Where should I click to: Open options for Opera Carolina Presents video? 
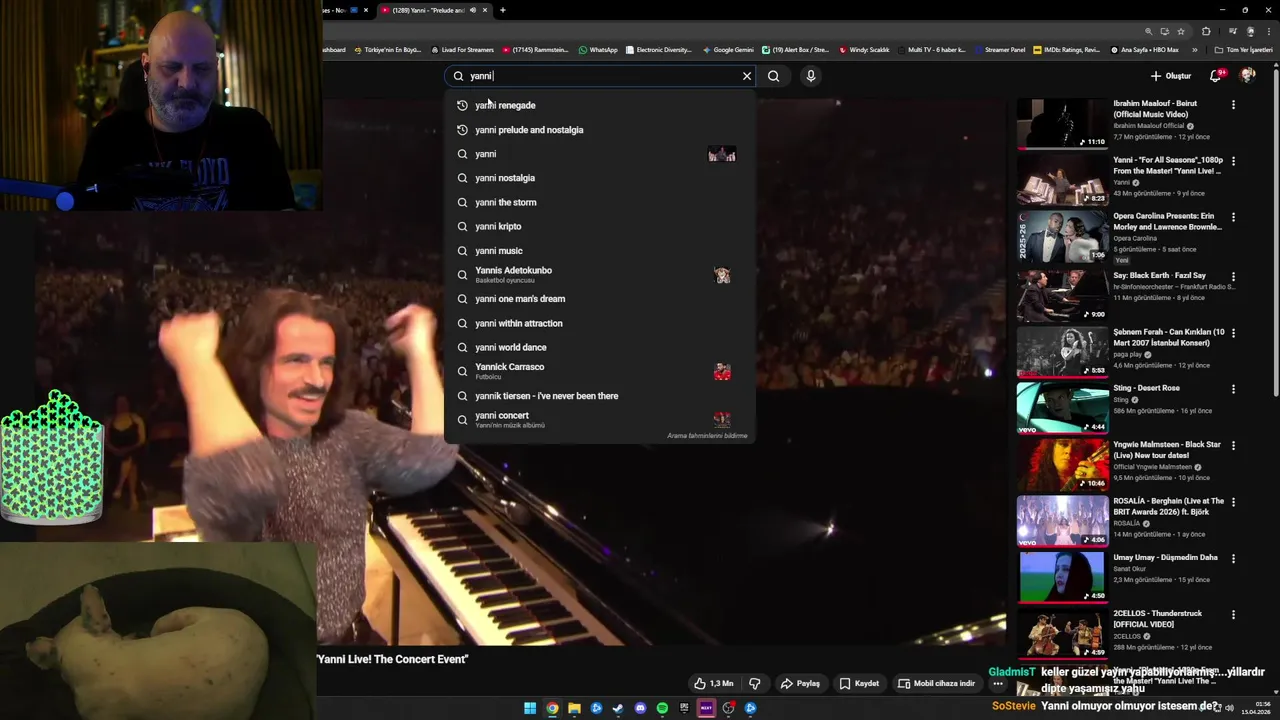coord(1233,217)
